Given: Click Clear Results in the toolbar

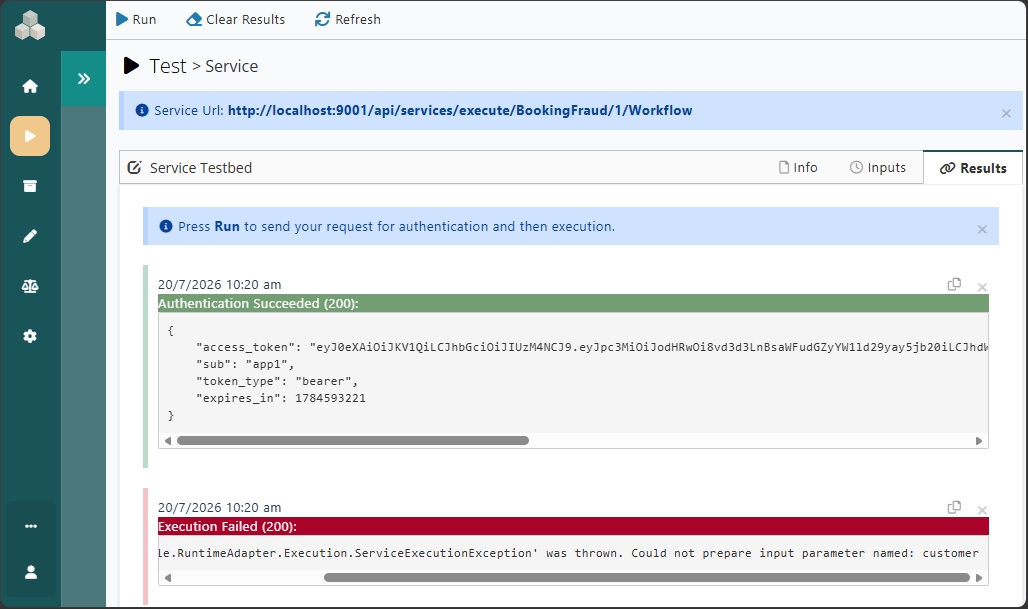Looking at the screenshot, I should point(236,19).
